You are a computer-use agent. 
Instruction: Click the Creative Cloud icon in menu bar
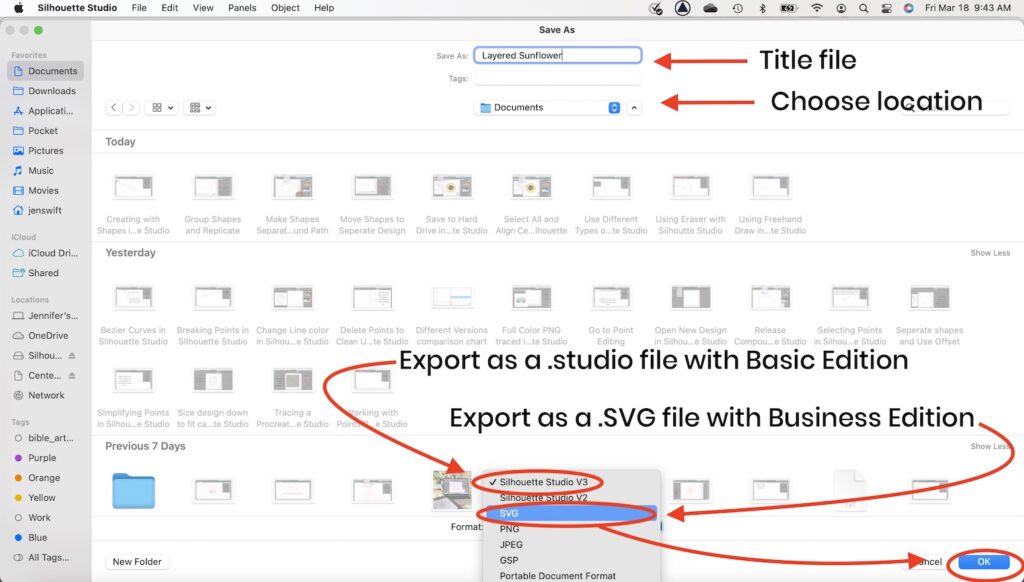[x=710, y=8]
